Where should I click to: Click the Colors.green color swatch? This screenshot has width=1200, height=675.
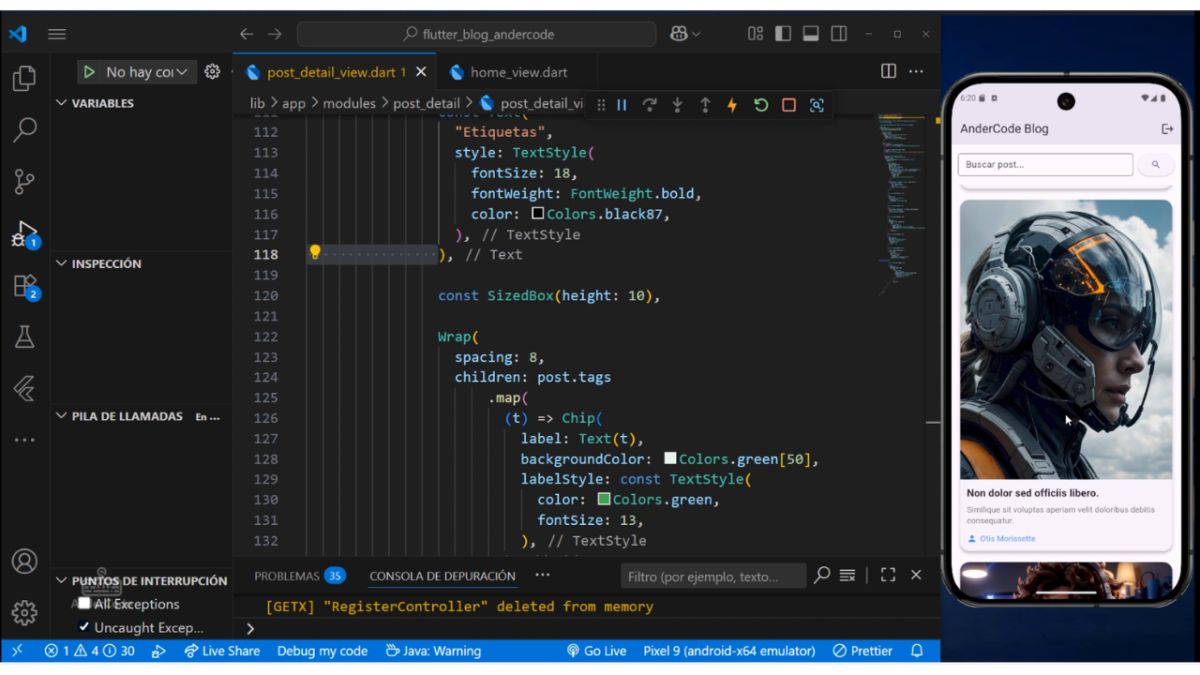point(604,499)
